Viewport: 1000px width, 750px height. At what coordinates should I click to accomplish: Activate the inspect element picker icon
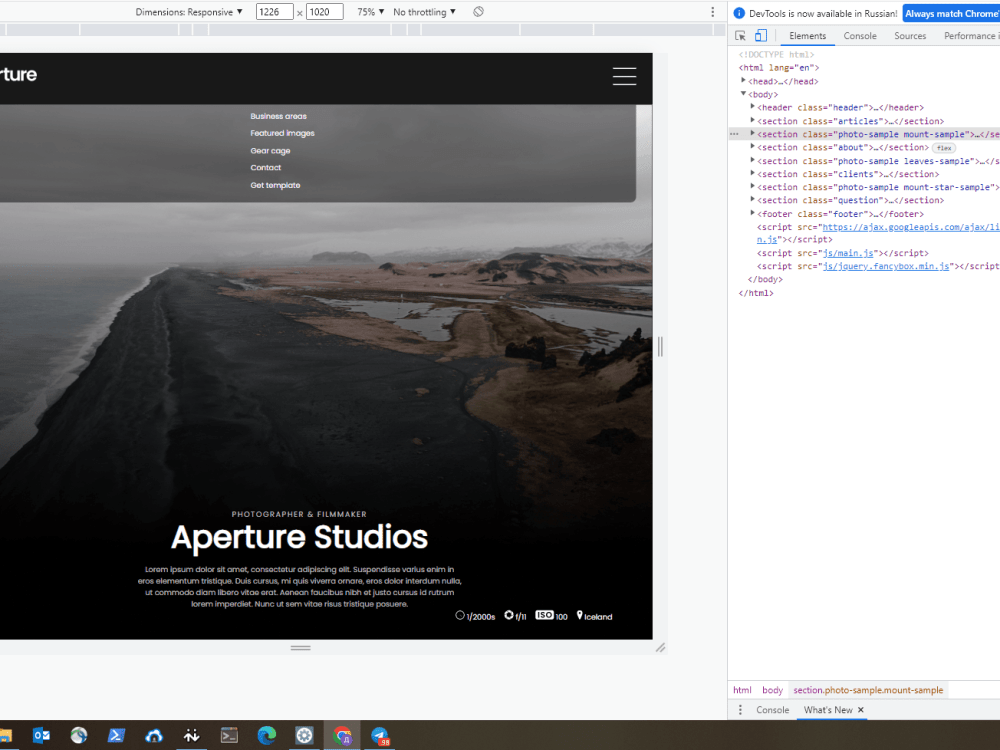click(740, 36)
